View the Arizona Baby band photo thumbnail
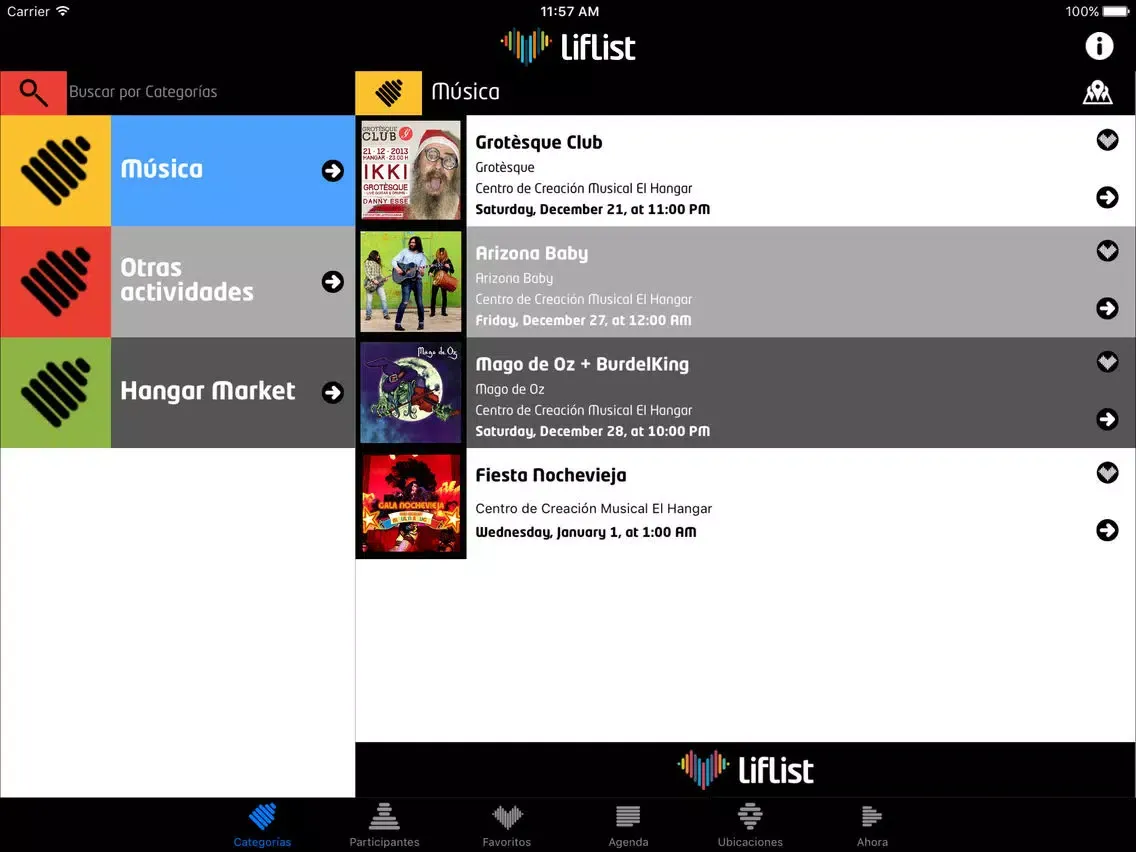 tap(411, 282)
